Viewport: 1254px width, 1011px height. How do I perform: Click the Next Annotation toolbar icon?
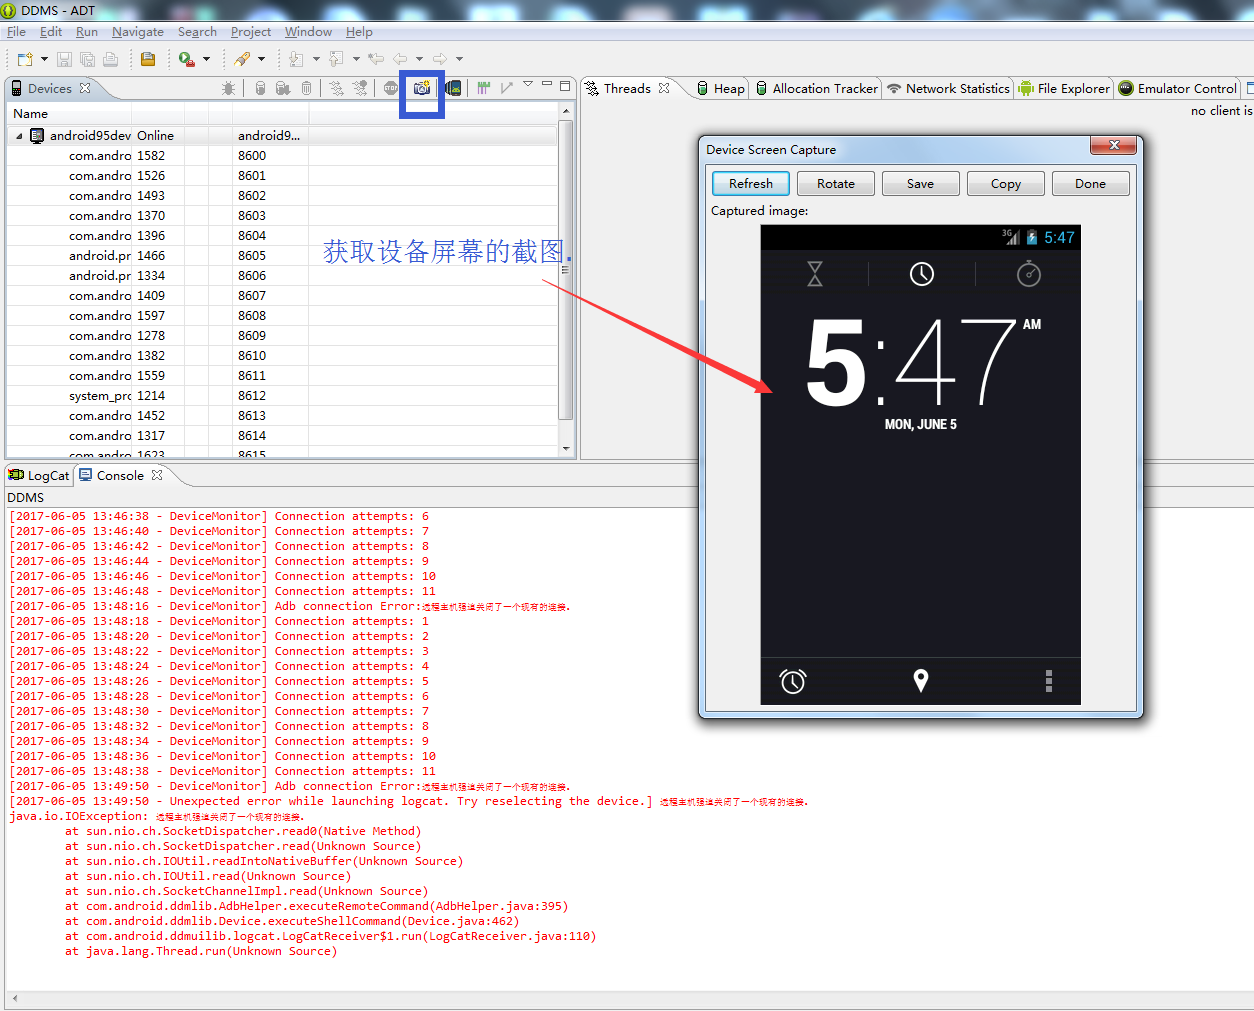pos(296,59)
